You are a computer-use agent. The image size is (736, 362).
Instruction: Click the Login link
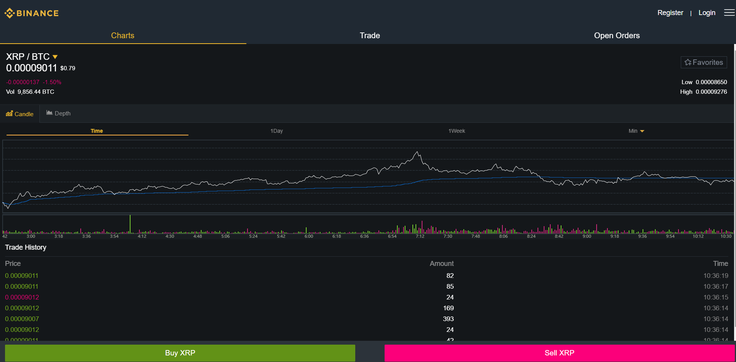pos(706,13)
